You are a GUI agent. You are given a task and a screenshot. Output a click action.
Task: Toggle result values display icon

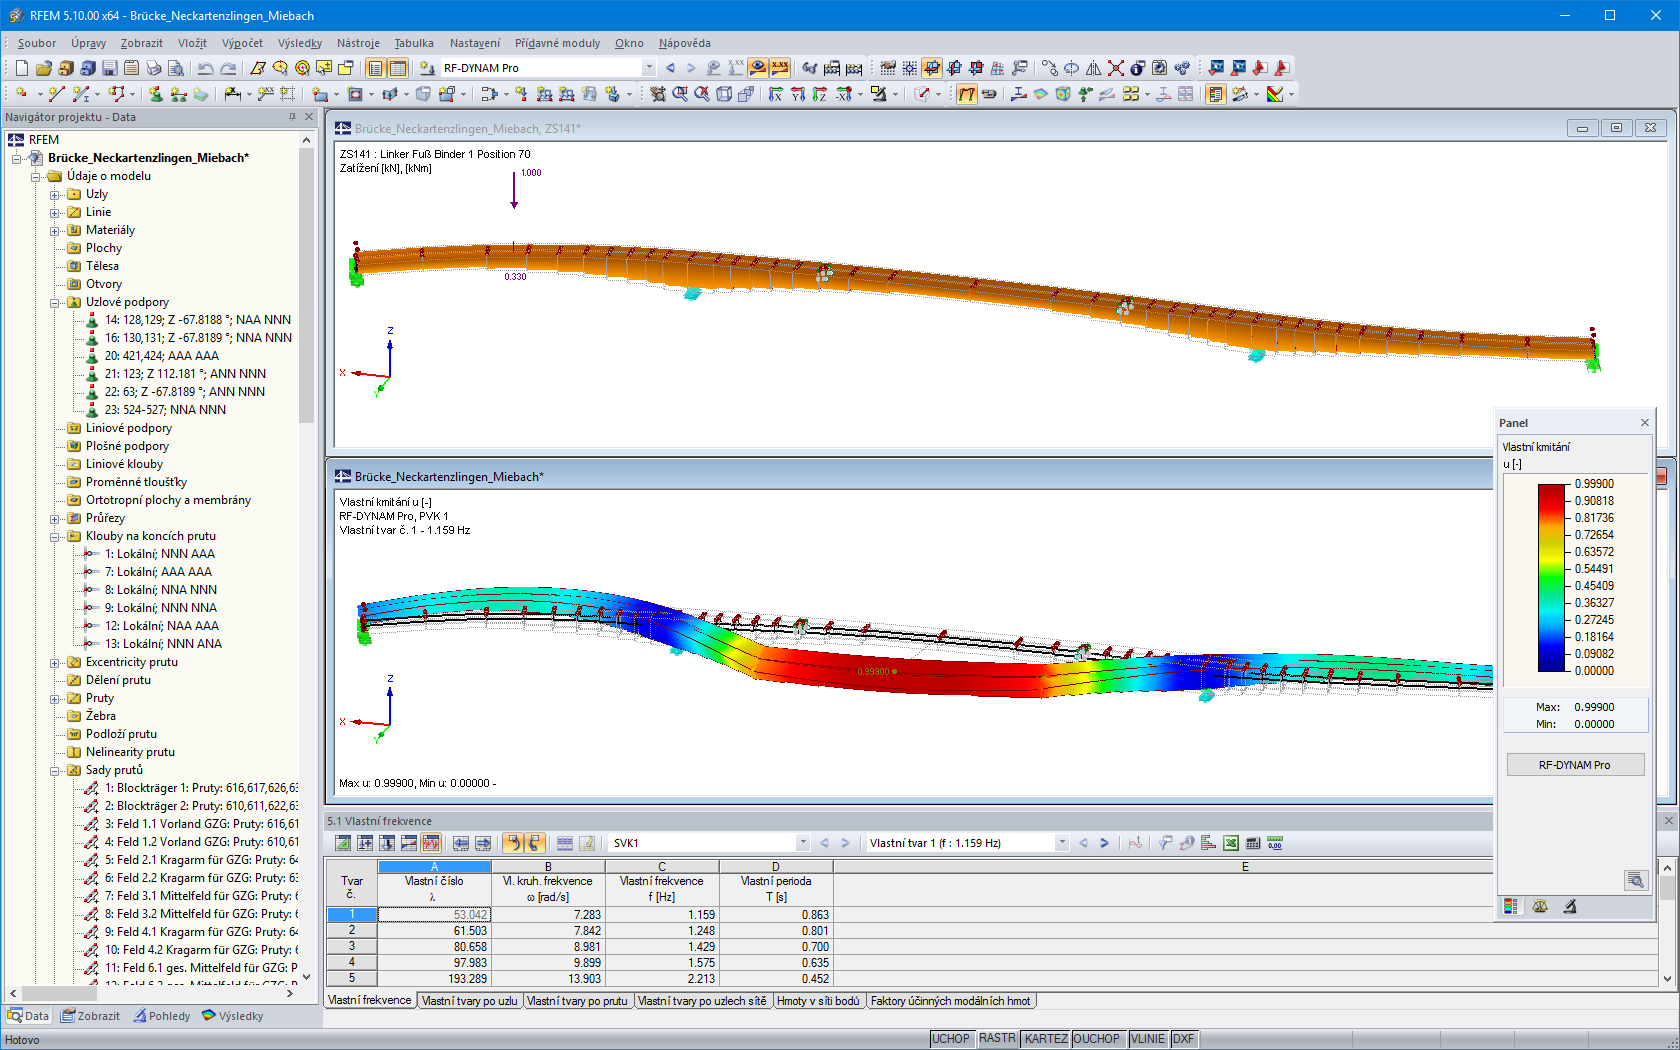tap(780, 68)
